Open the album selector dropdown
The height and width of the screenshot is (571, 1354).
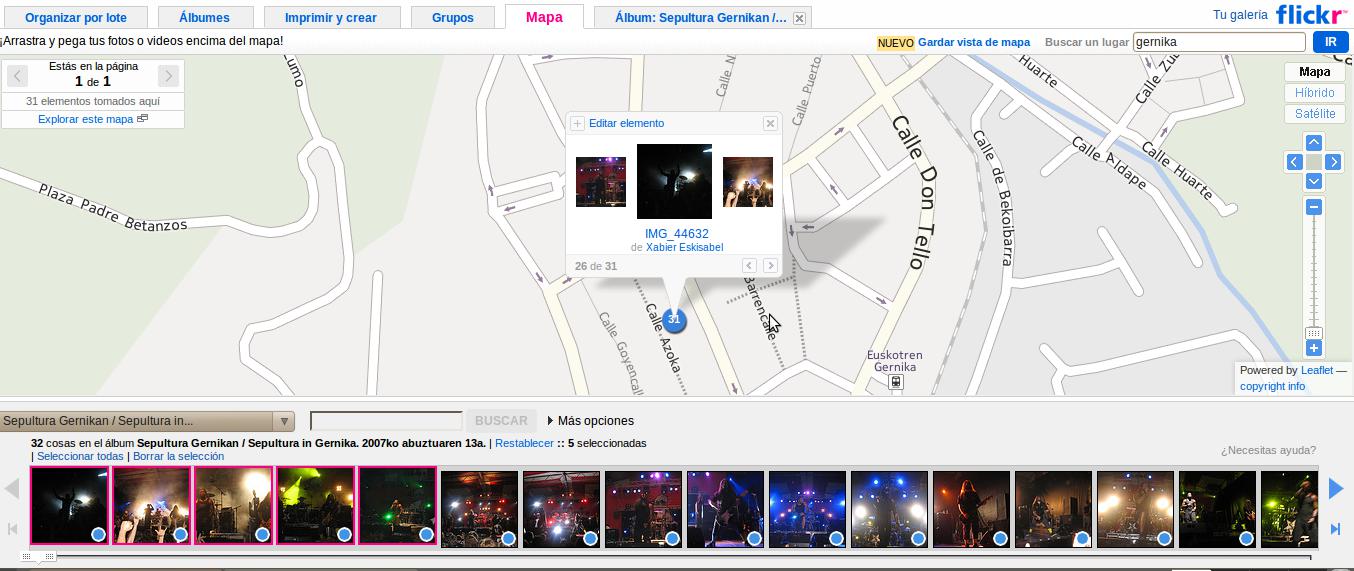[x=284, y=421]
